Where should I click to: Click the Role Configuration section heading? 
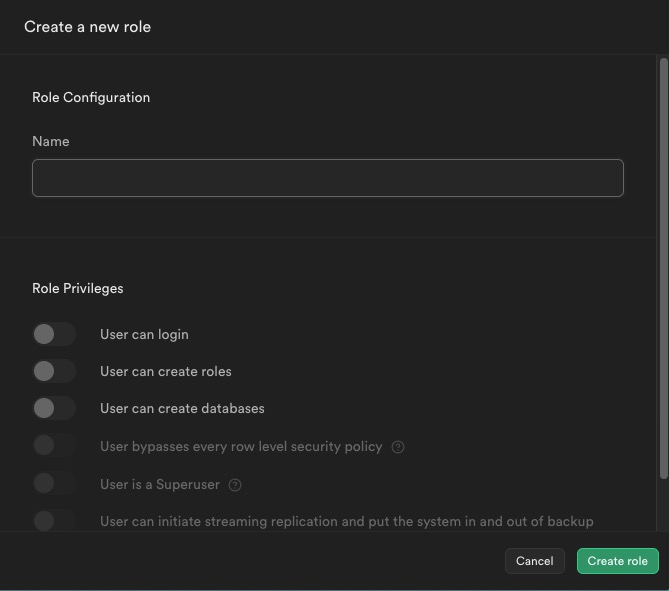pyautogui.click(x=91, y=97)
